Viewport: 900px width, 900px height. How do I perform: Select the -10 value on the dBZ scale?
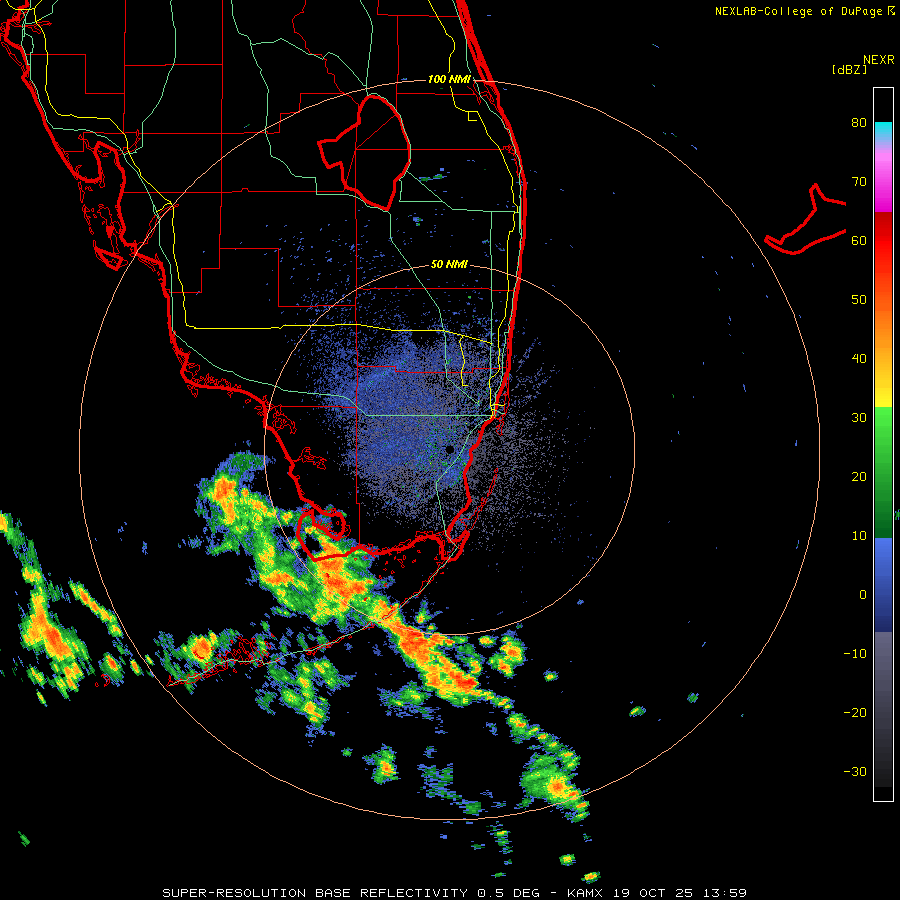tap(855, 654)
